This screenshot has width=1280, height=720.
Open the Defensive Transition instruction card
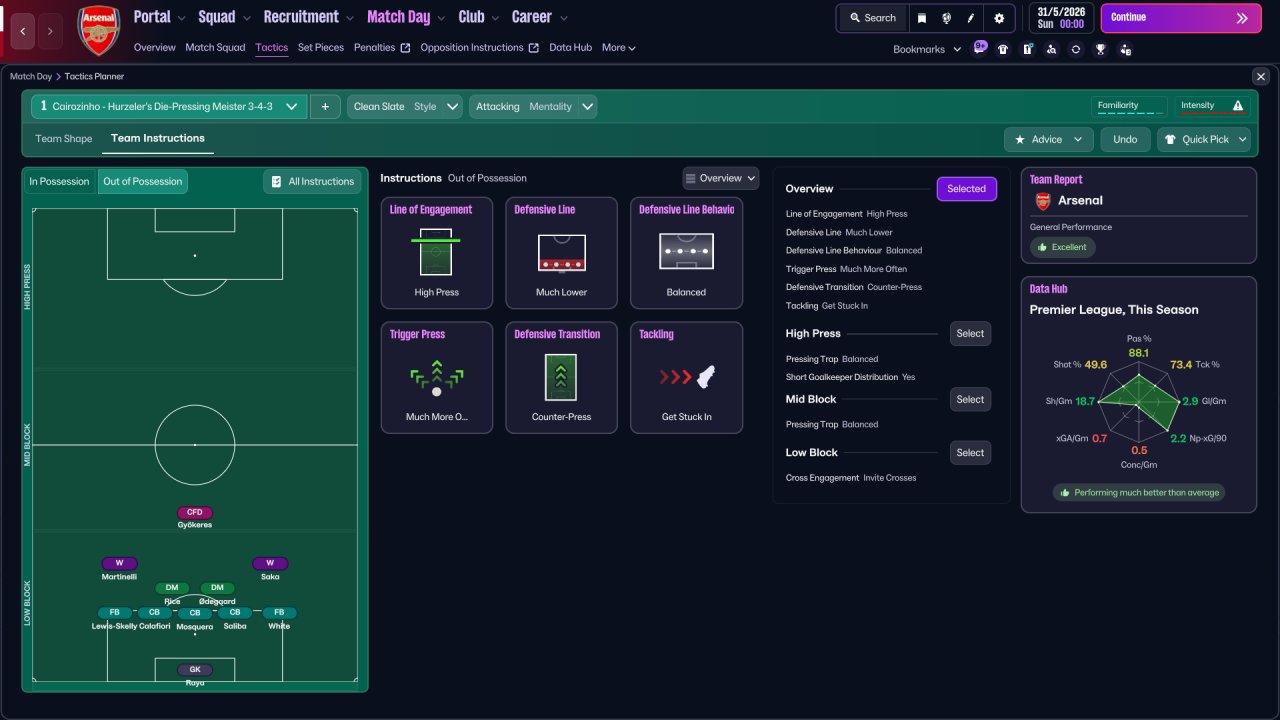(x=562, y=378)
